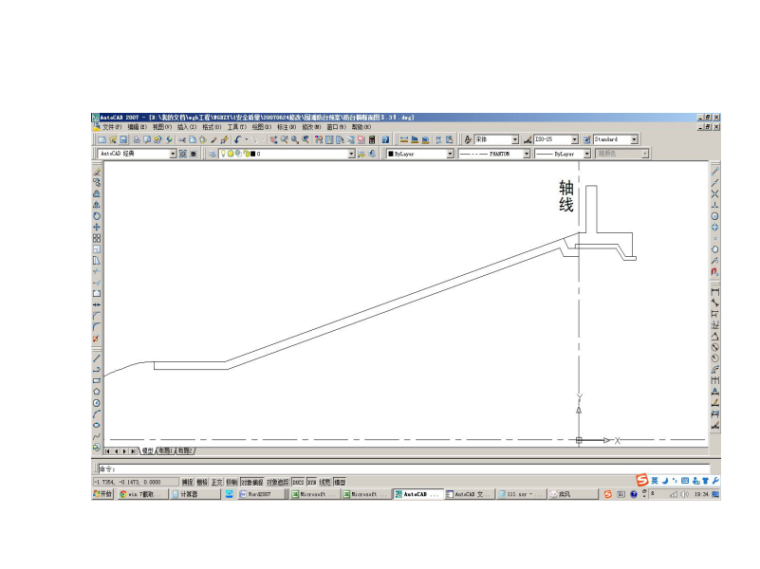The width and height of the screenshot is (760, 569).
Task: Toggle 栅格 (Grid) in status bar
Action: point(202,481)
